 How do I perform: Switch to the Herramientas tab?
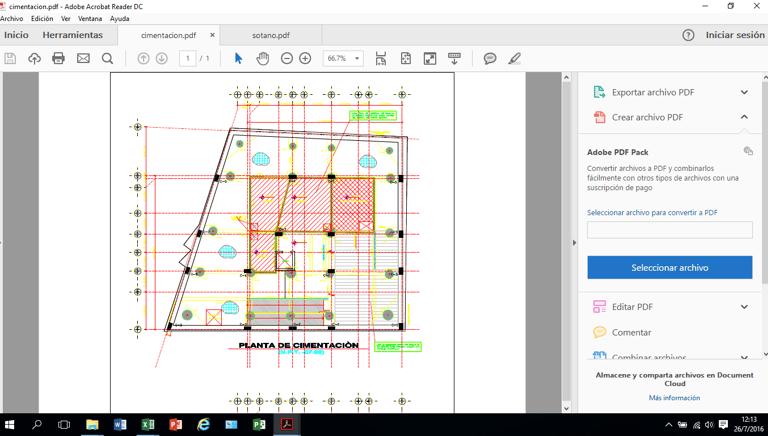click(x=72, y=35)
